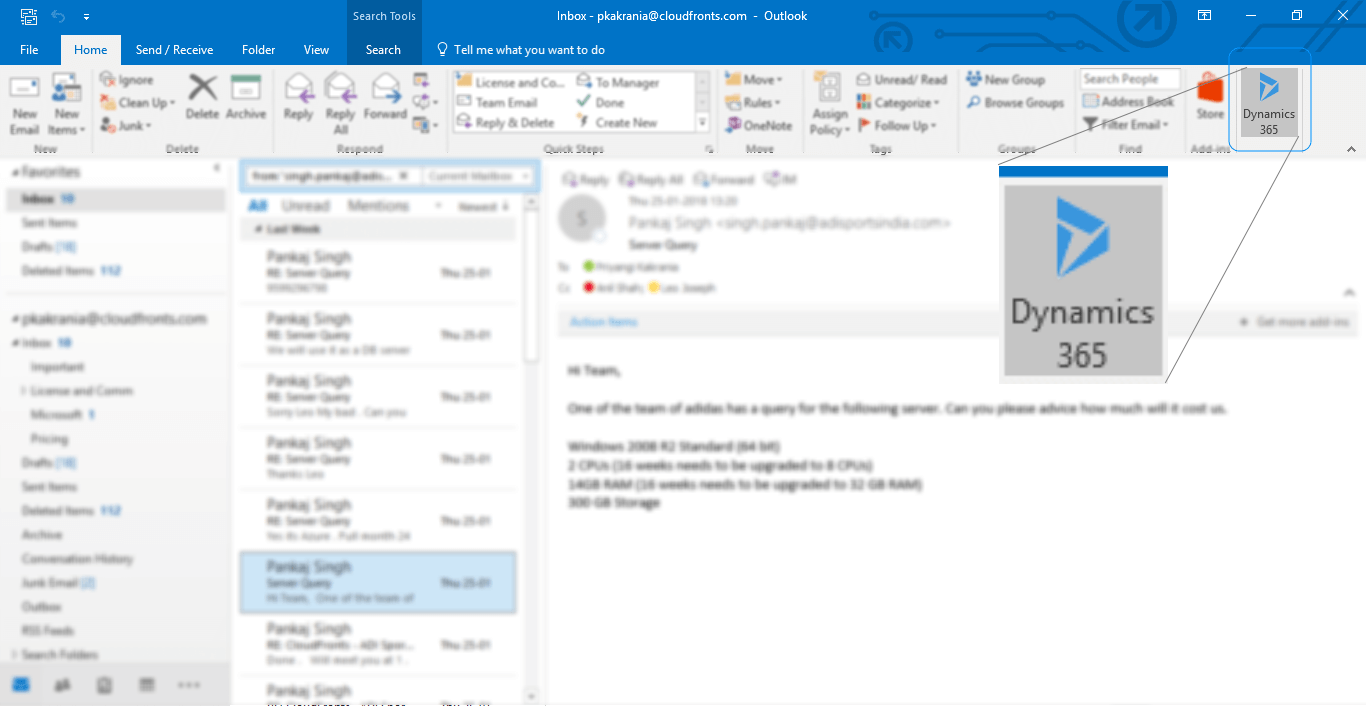This screenshot has width=1366, height=706.
Task: Switch to the Search tab
Action: point(383,50)
